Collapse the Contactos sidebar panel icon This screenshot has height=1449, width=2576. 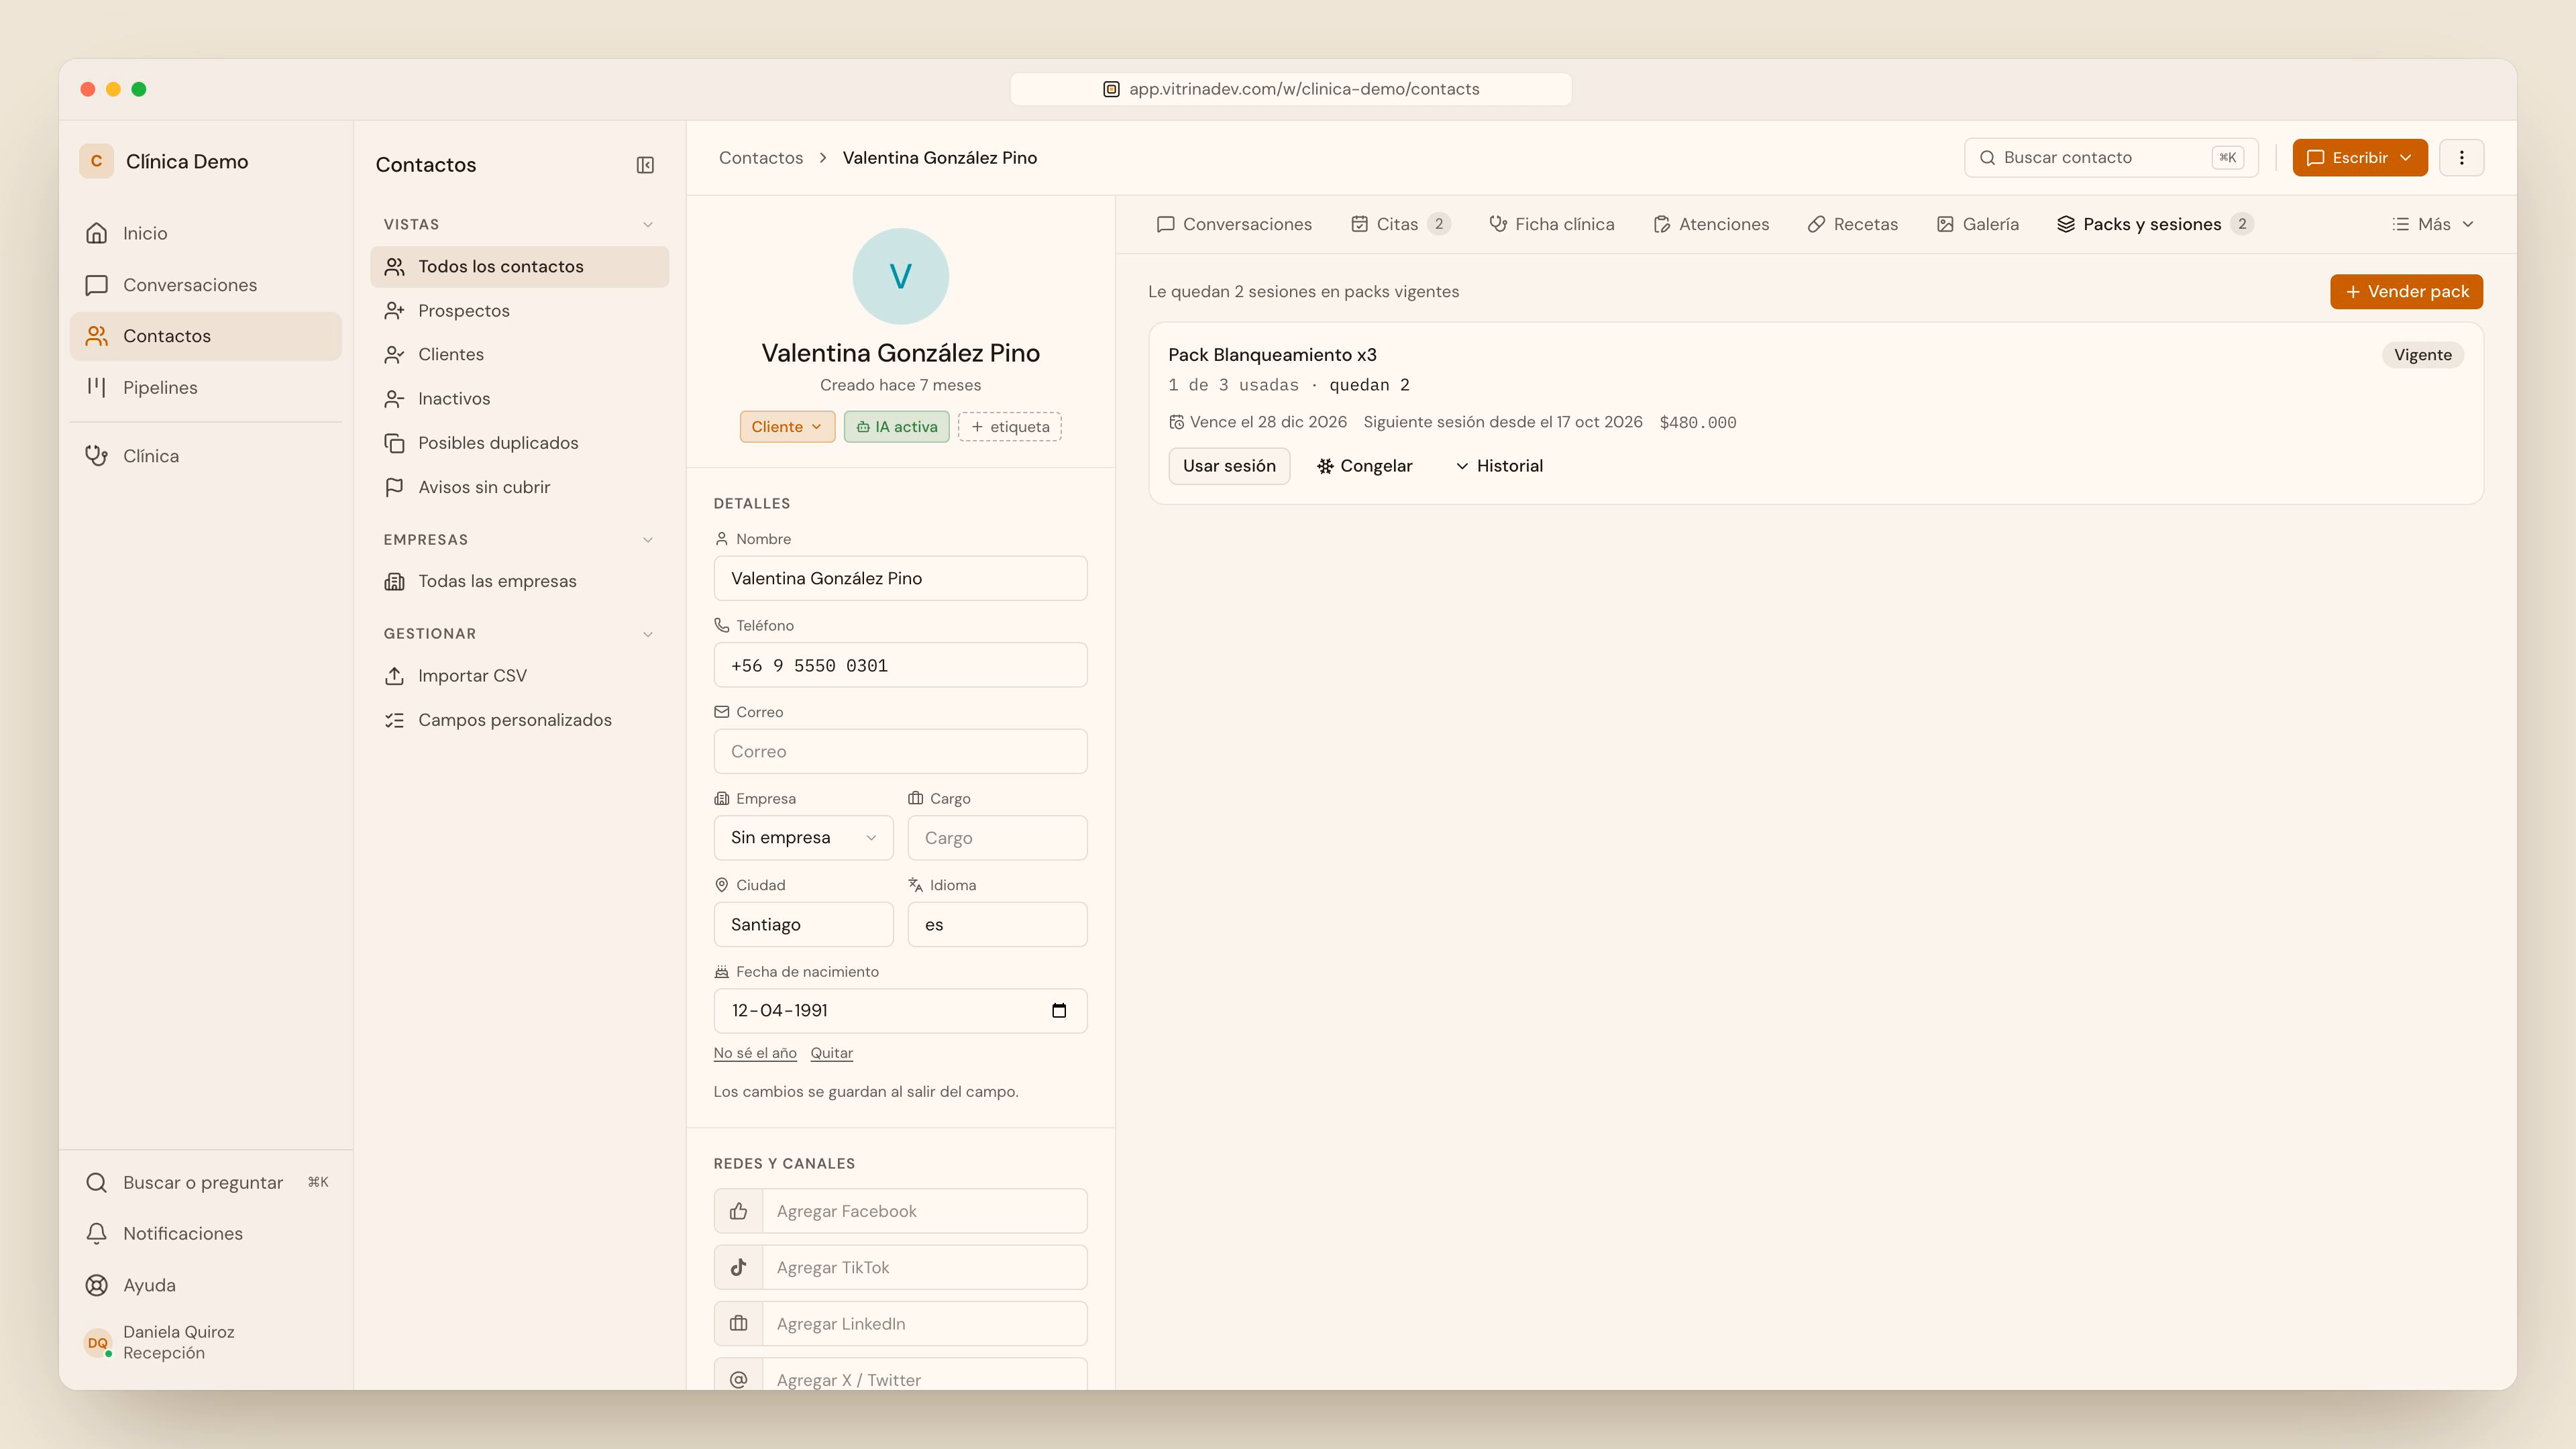tap(645, 165)
